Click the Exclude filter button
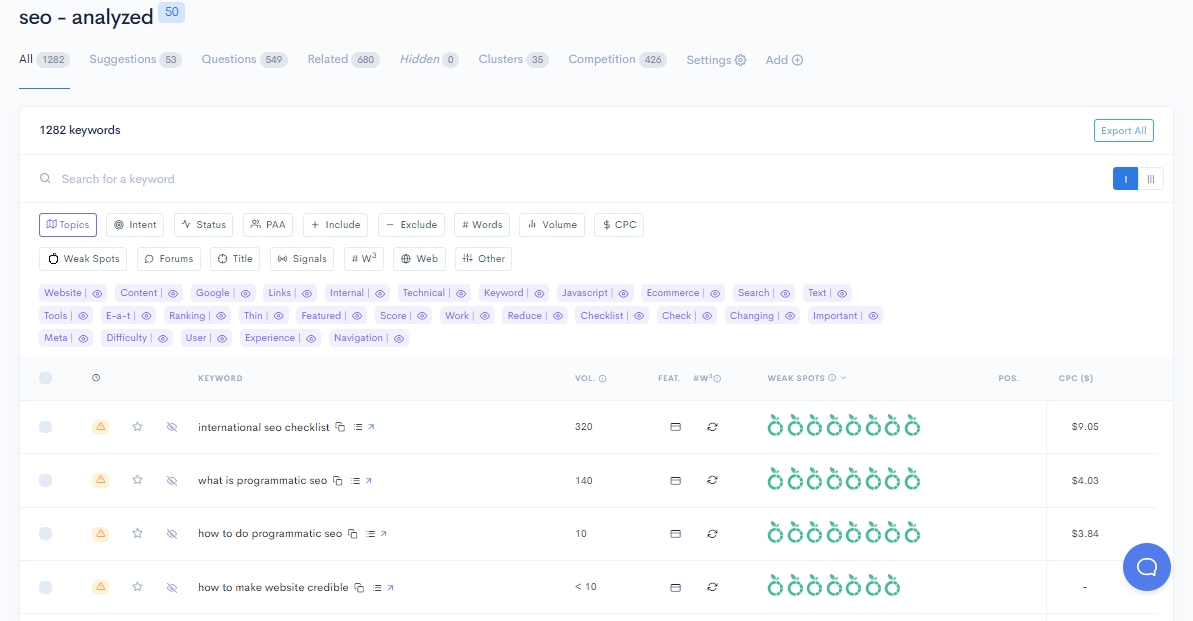The image size is (1193, 621). pyautogui.click(x=412, y=225)
